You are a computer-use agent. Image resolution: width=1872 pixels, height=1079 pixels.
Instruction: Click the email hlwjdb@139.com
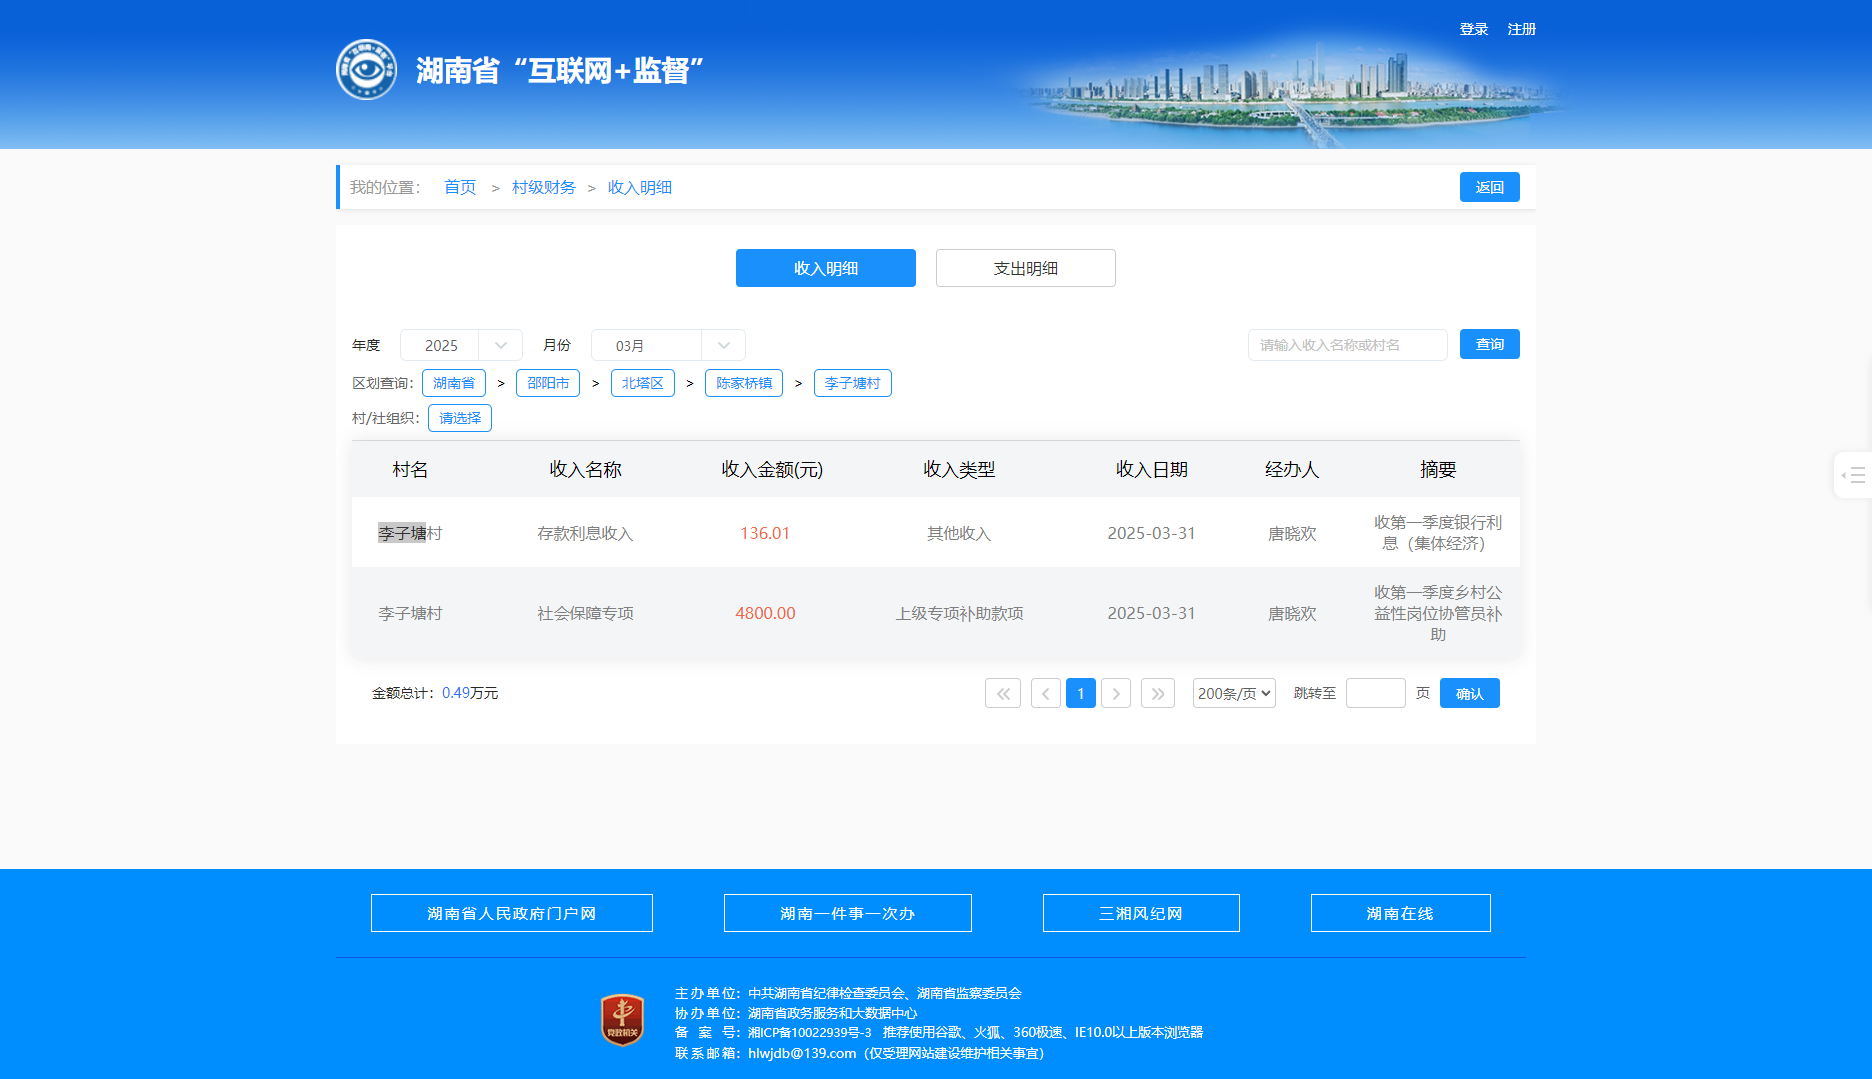[x=802, y=1053]
